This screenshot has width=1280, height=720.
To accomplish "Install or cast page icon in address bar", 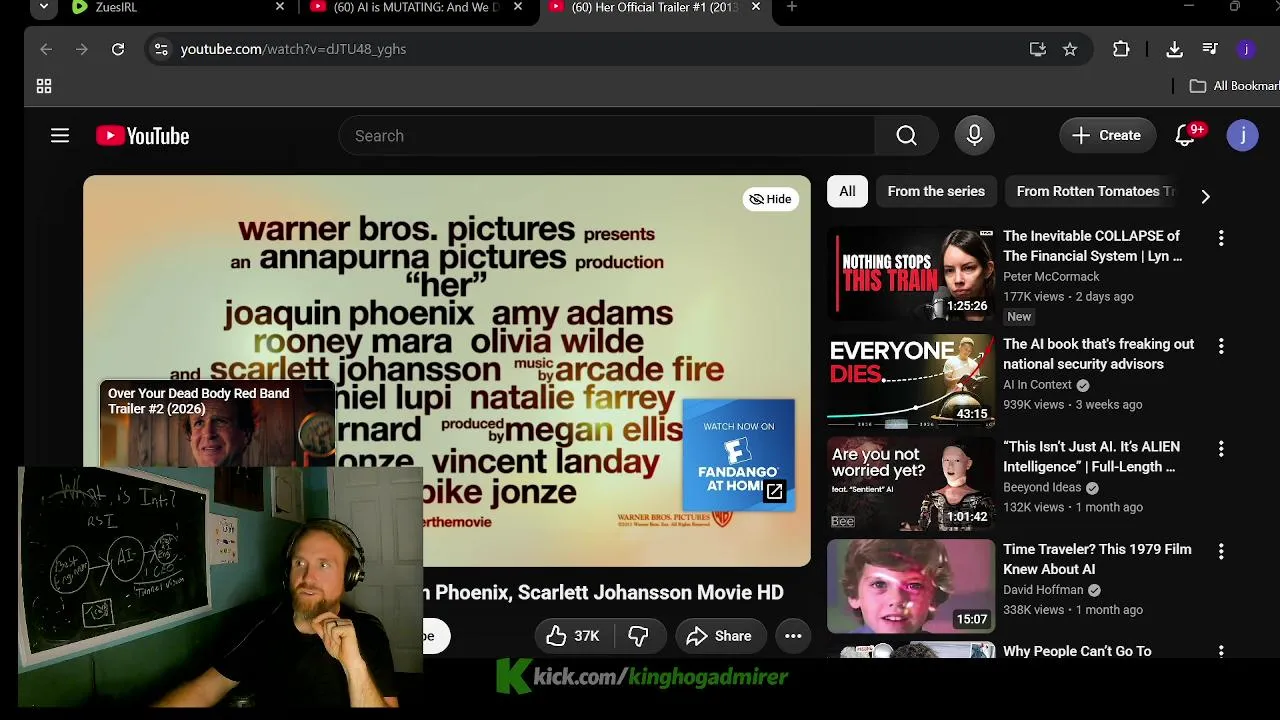I will pos(1038,49).
